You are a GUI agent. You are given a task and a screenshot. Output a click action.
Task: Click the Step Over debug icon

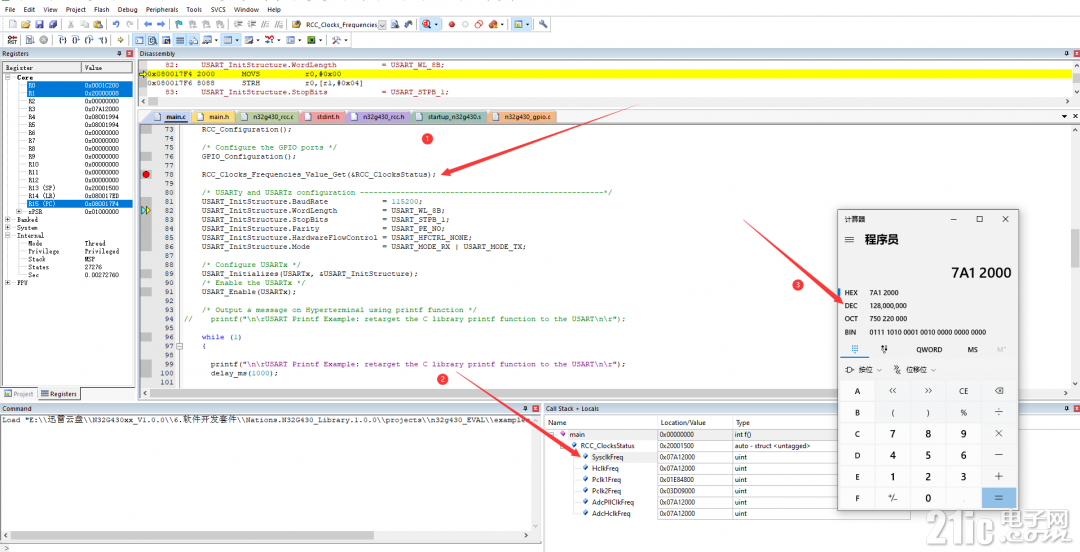click(76, 40)
